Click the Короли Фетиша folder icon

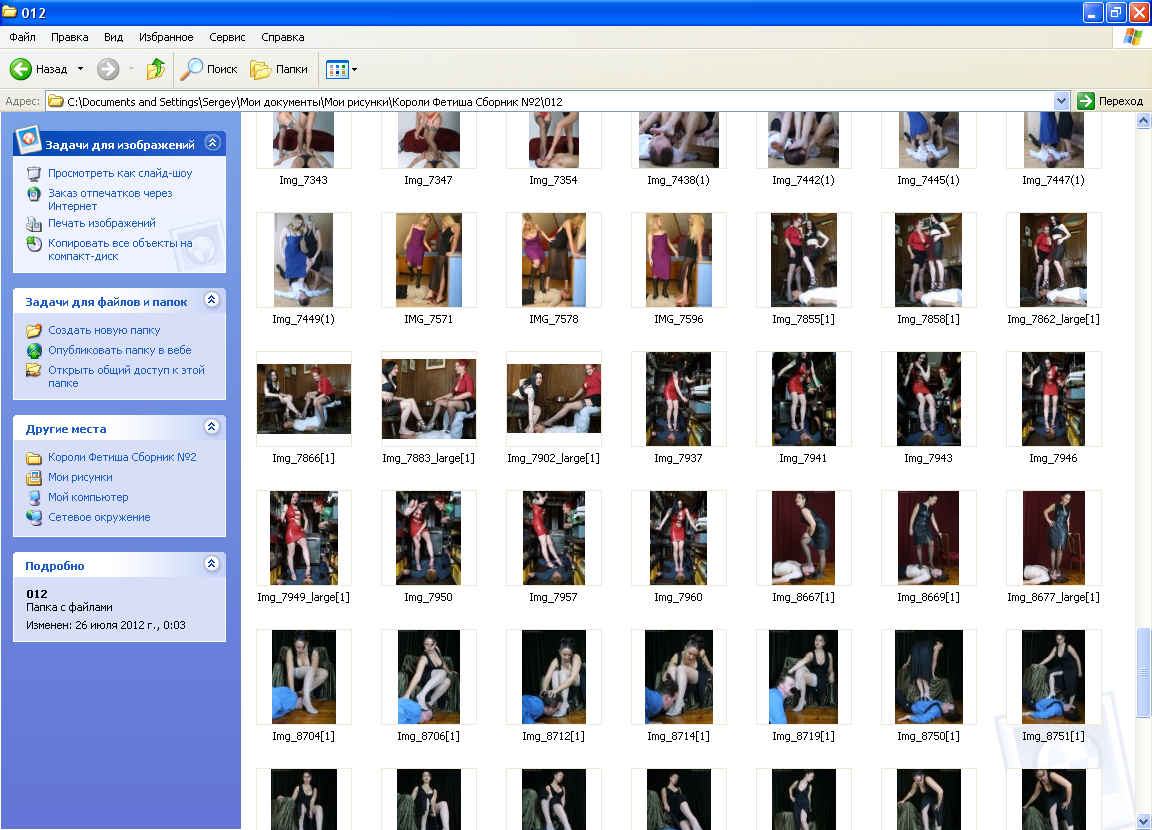[34, 458]
